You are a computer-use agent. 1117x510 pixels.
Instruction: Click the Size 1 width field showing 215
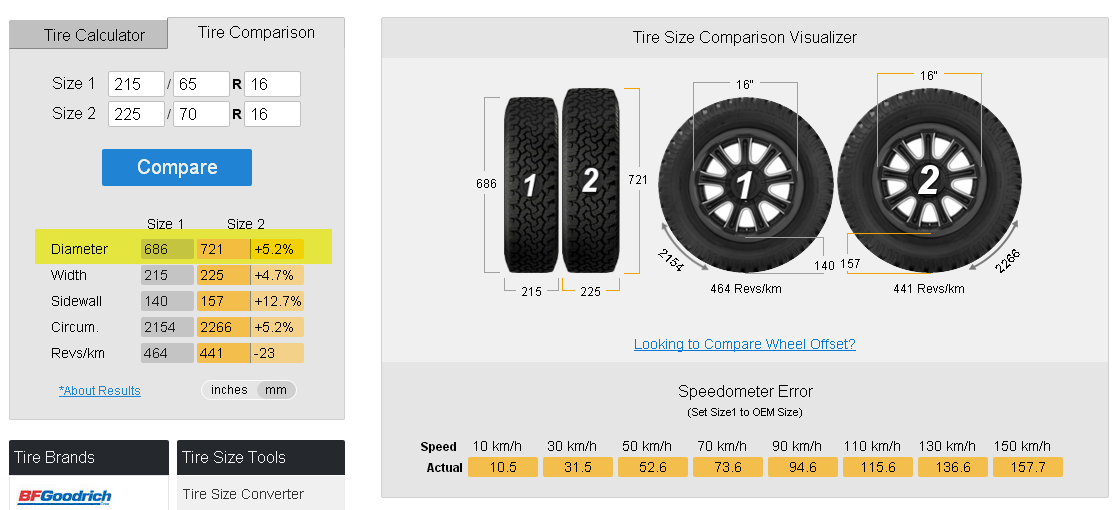pyautogui.click(x=137, y=84)
